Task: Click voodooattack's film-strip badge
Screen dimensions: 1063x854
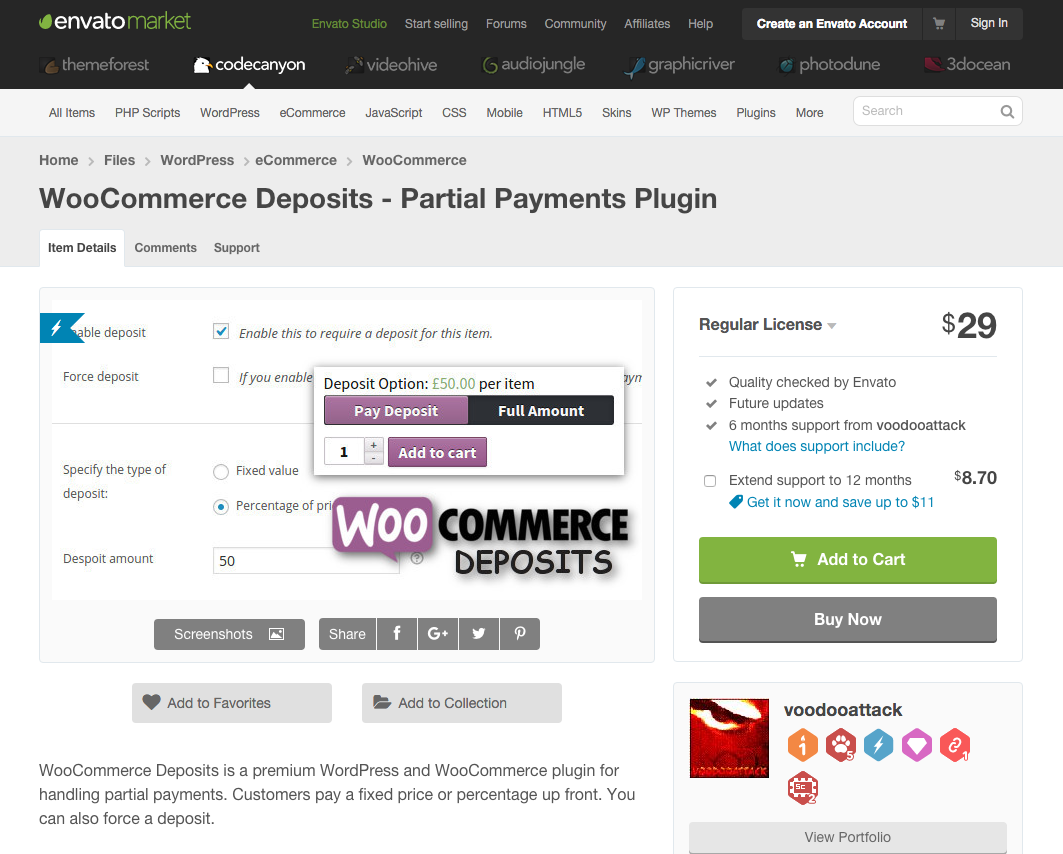Action: point(803,788)
